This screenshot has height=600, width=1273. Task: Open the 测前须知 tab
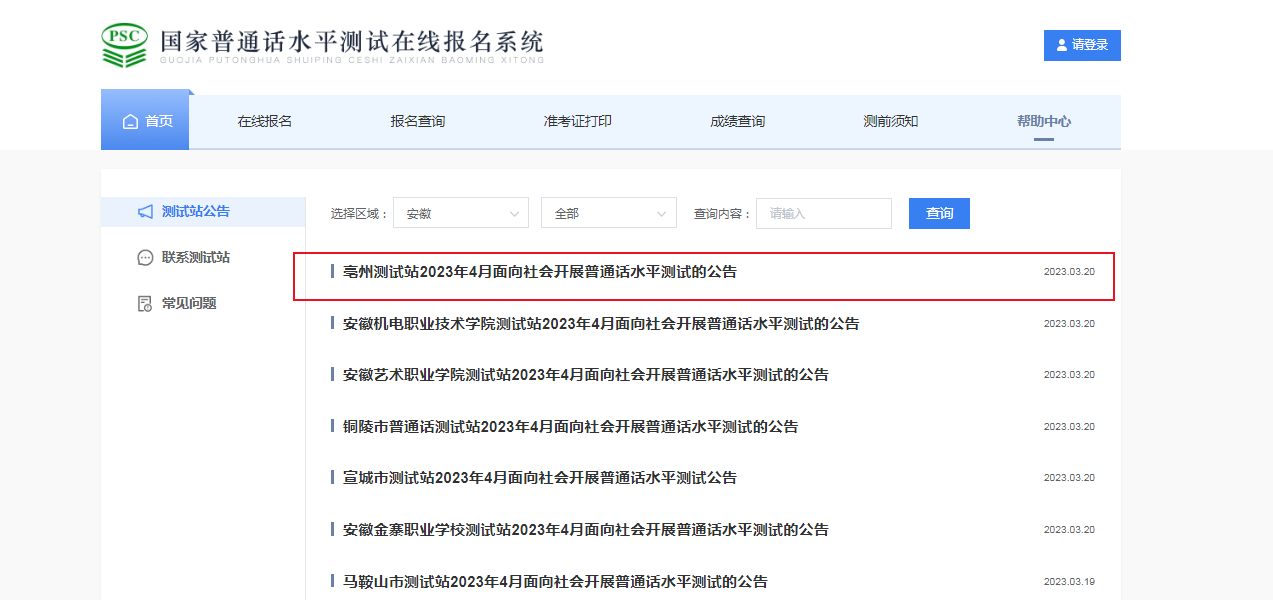pos(890,122)
